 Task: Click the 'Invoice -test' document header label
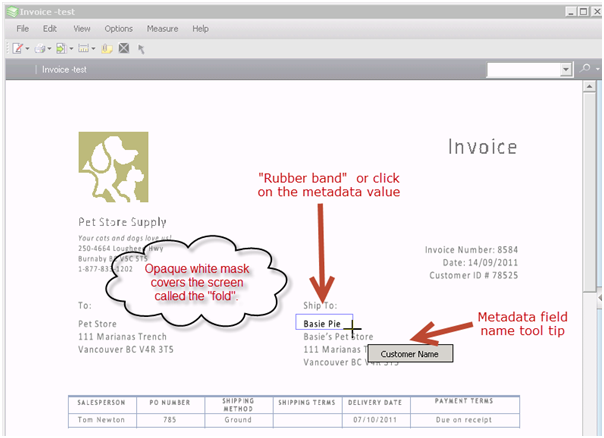pyautogui.click(x=64, y=70)
